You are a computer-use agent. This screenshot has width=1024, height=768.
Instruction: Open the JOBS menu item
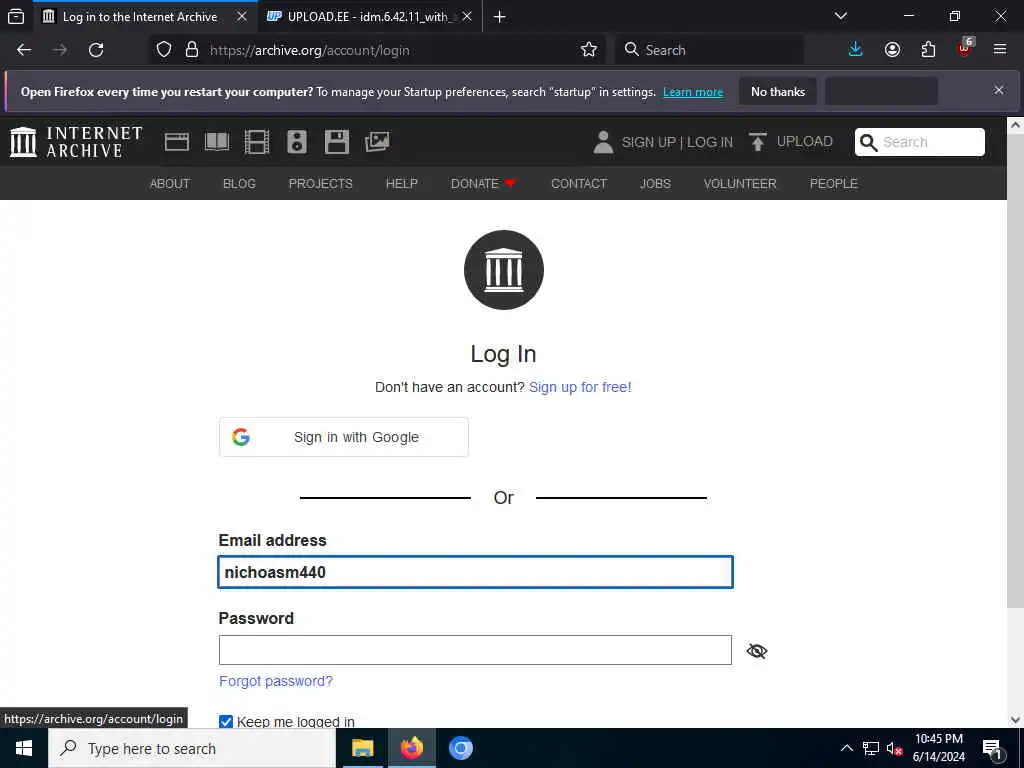tap(655, 184)
